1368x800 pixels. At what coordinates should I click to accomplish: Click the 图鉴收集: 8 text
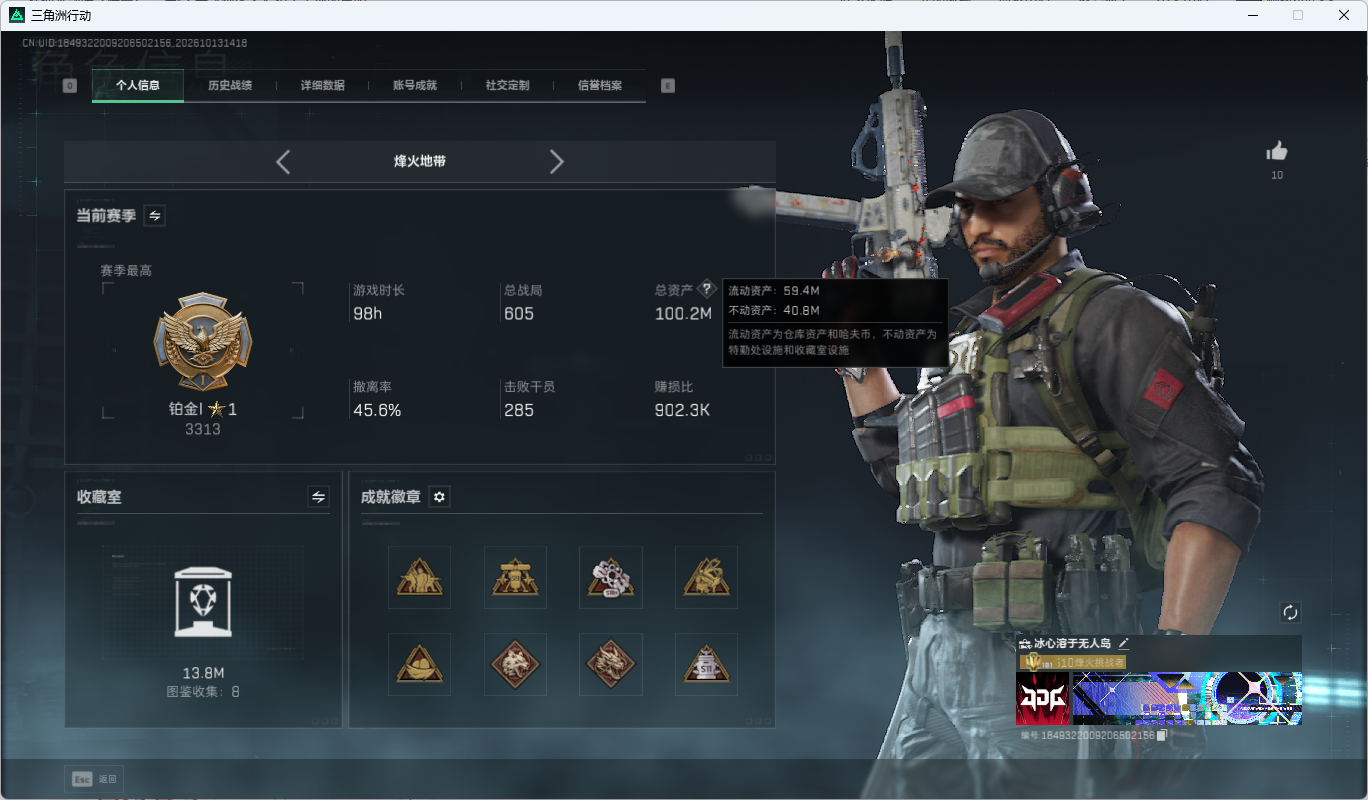click(203, 692)
